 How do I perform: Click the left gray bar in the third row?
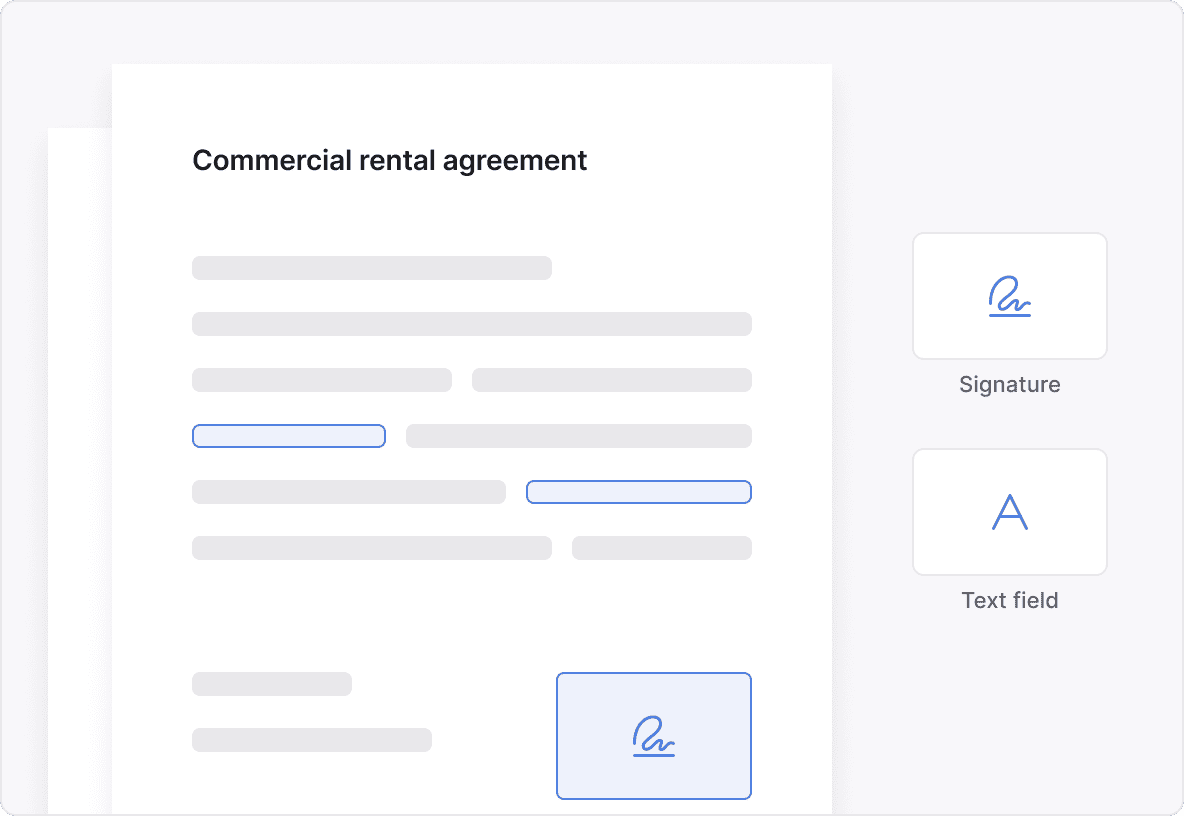click(x=321, y=380)
